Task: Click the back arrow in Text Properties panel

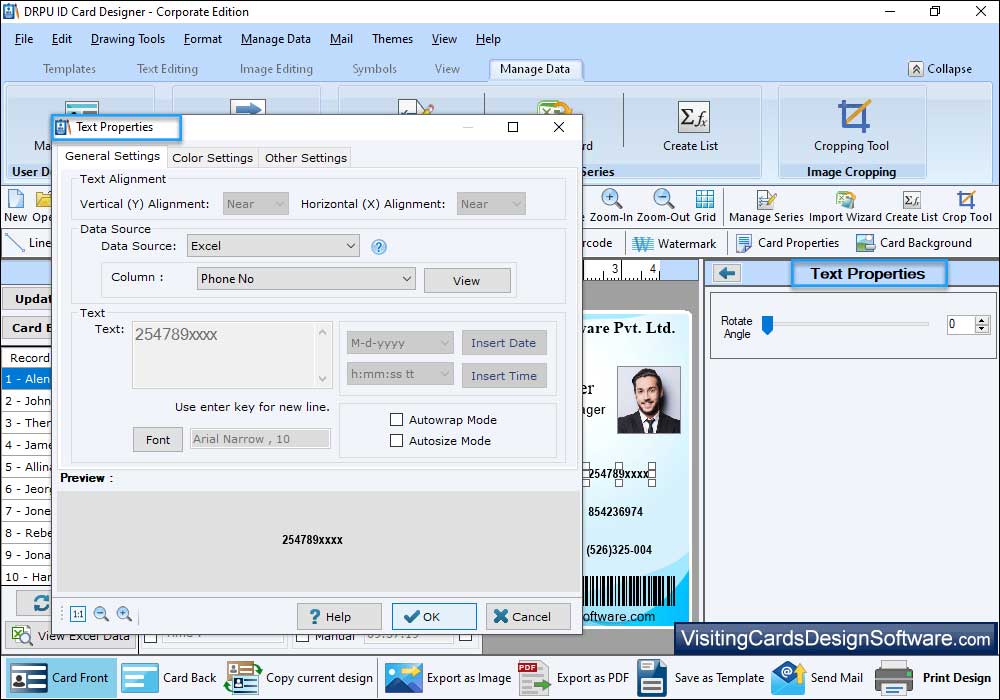Action: pos(726,273)
